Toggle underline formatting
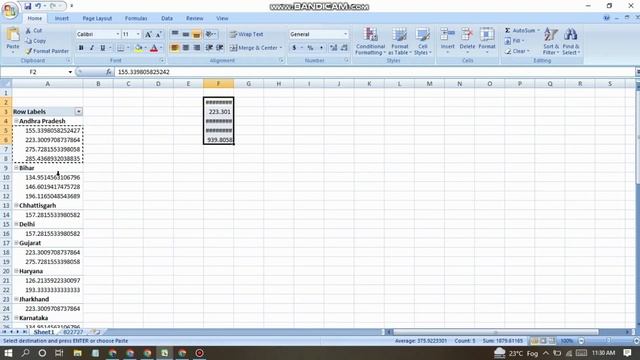 coord(102,48)
